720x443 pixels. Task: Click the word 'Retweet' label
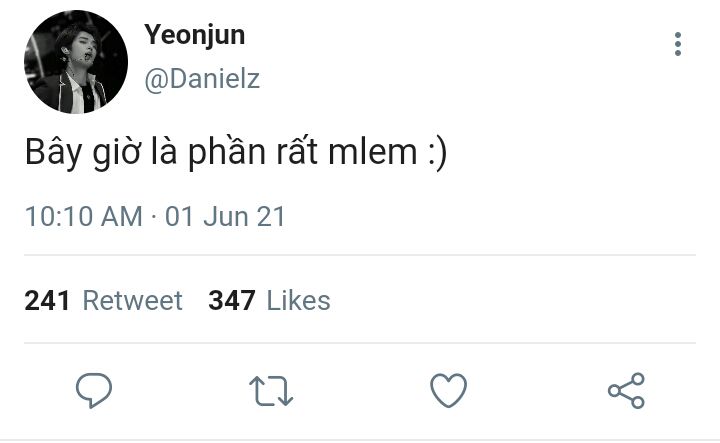(x=133, y=301)
